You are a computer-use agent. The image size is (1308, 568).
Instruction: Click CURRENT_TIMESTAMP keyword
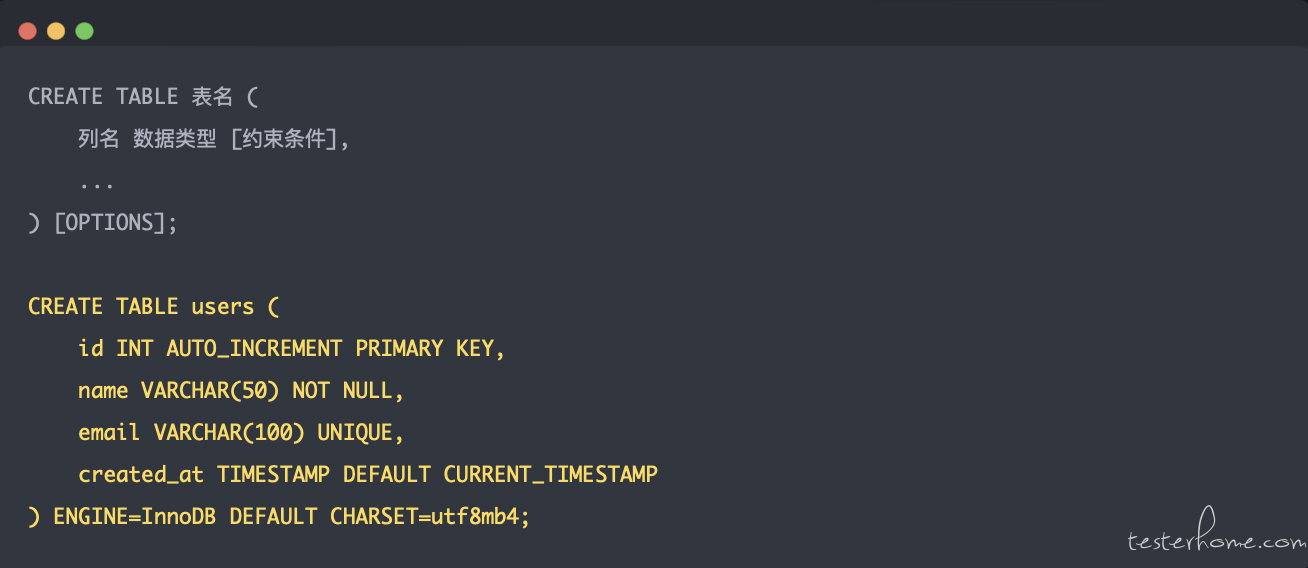click(551, 474)
